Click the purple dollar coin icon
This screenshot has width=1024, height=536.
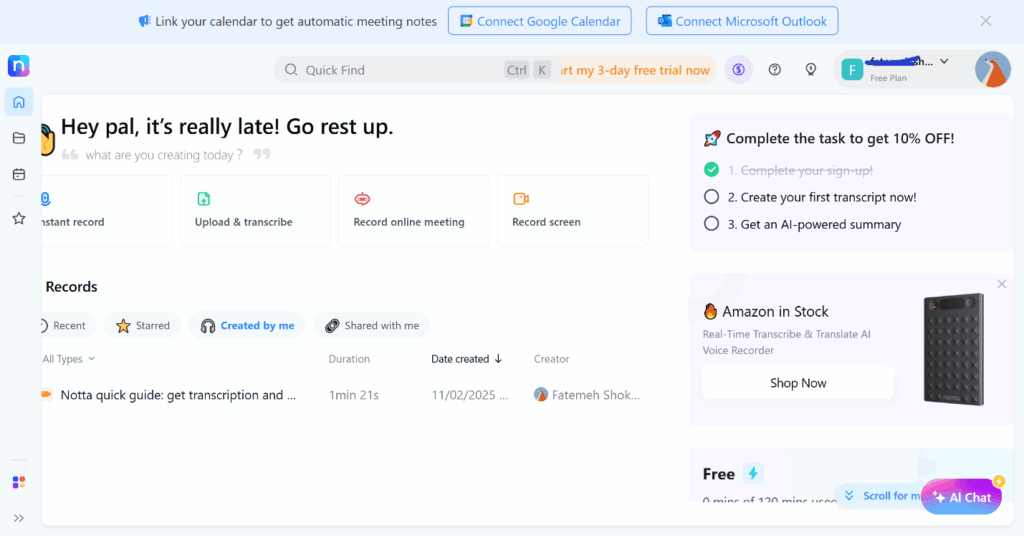click(x=738, y=70)
